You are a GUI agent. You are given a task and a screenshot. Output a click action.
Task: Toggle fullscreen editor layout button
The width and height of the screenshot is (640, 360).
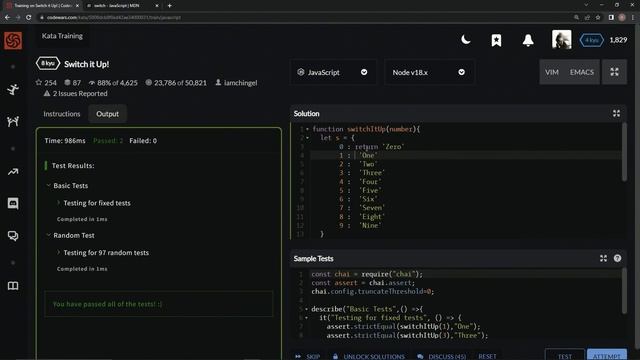tap(614, 72)
